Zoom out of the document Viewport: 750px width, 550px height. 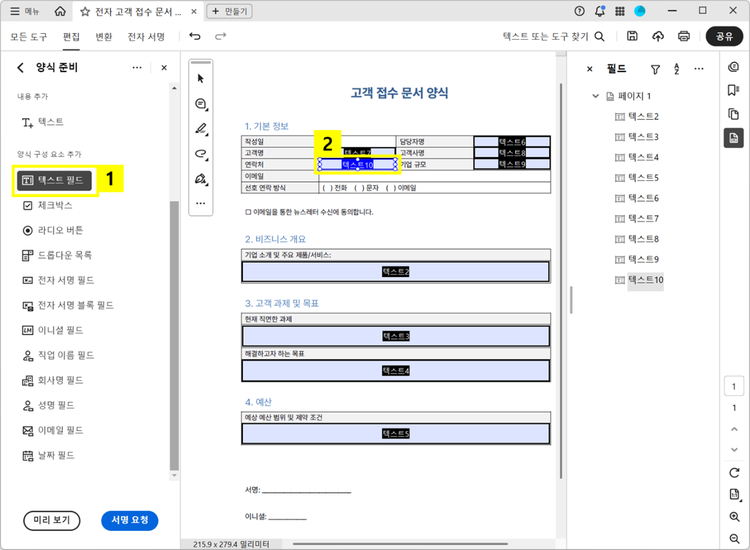click(x=734, y=539)
